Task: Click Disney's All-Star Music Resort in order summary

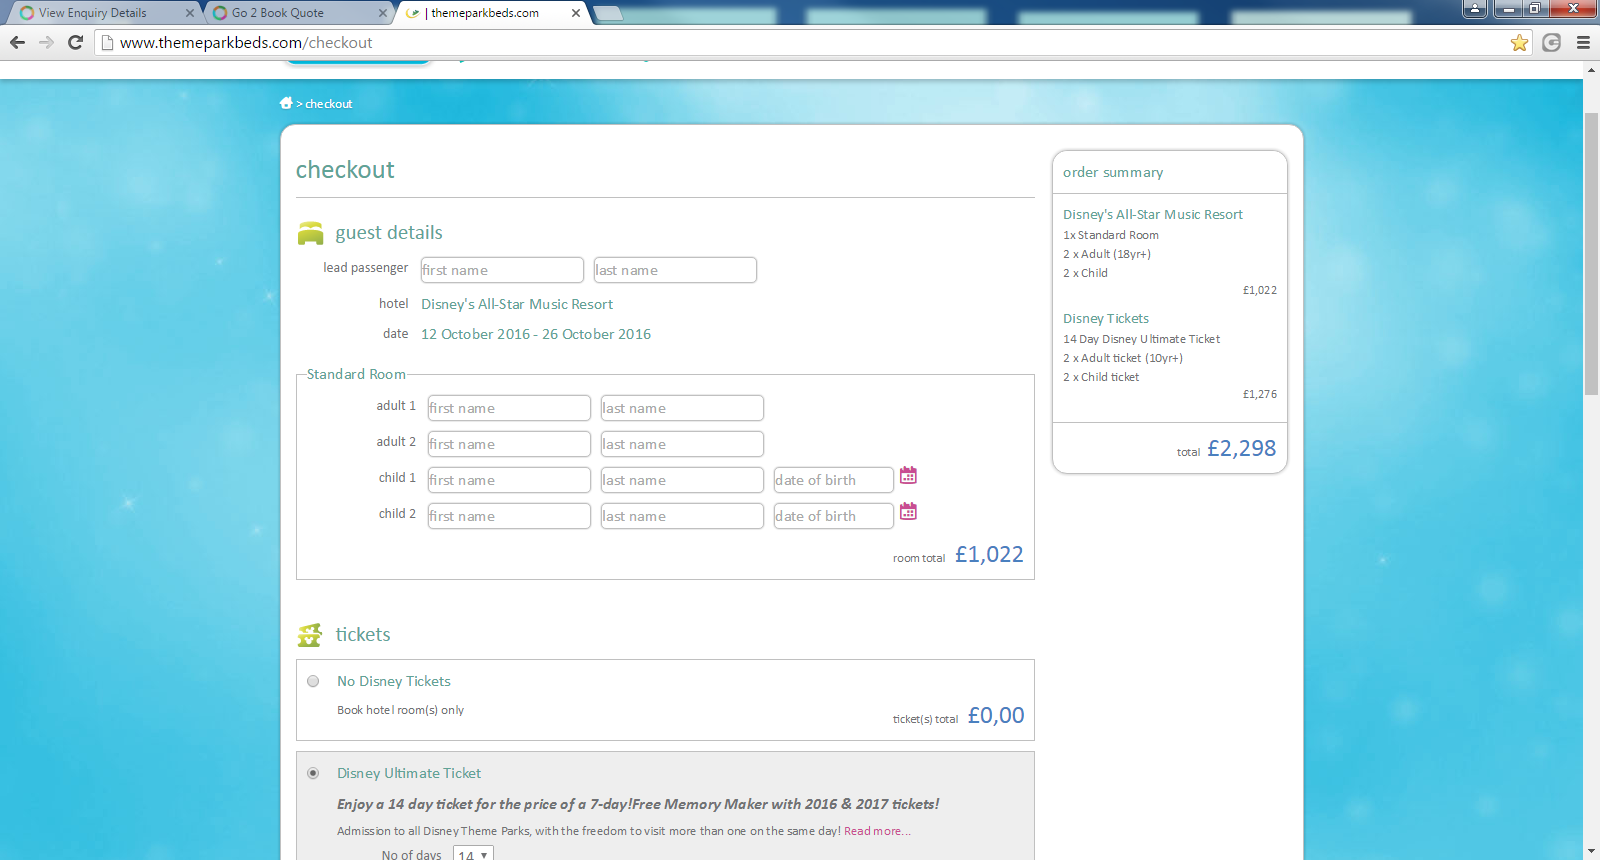Action: click(x=1152, y=214)
